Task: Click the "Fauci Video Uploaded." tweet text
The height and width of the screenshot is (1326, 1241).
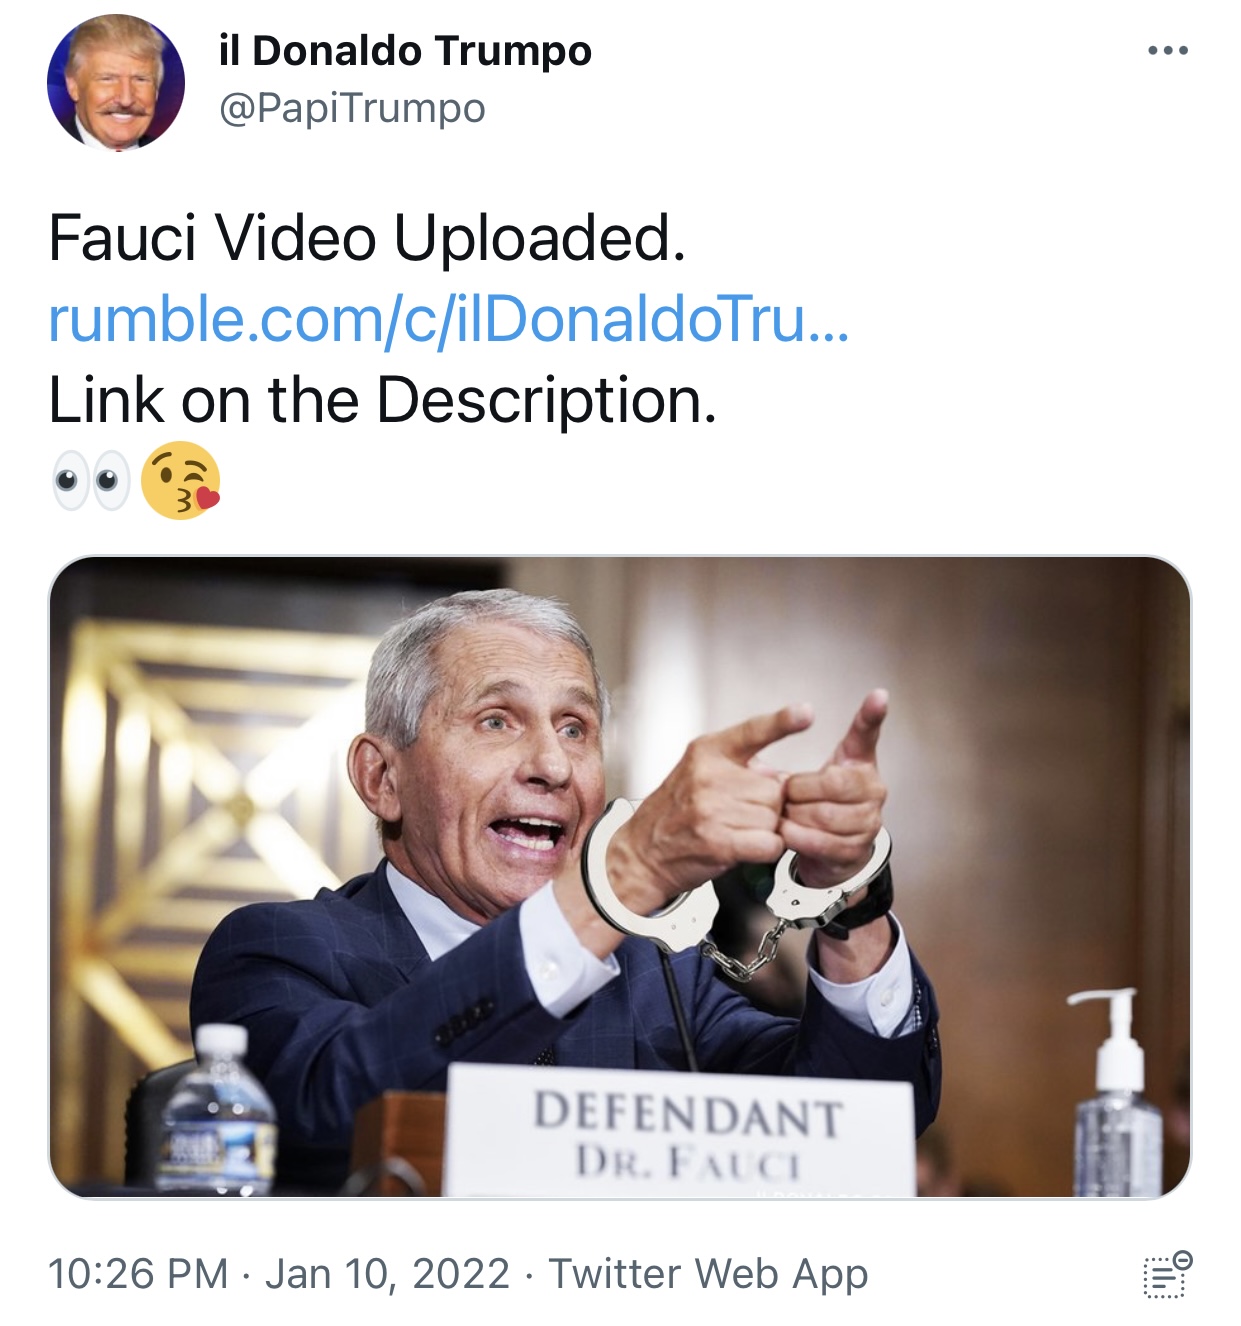Action: [367, 238]
